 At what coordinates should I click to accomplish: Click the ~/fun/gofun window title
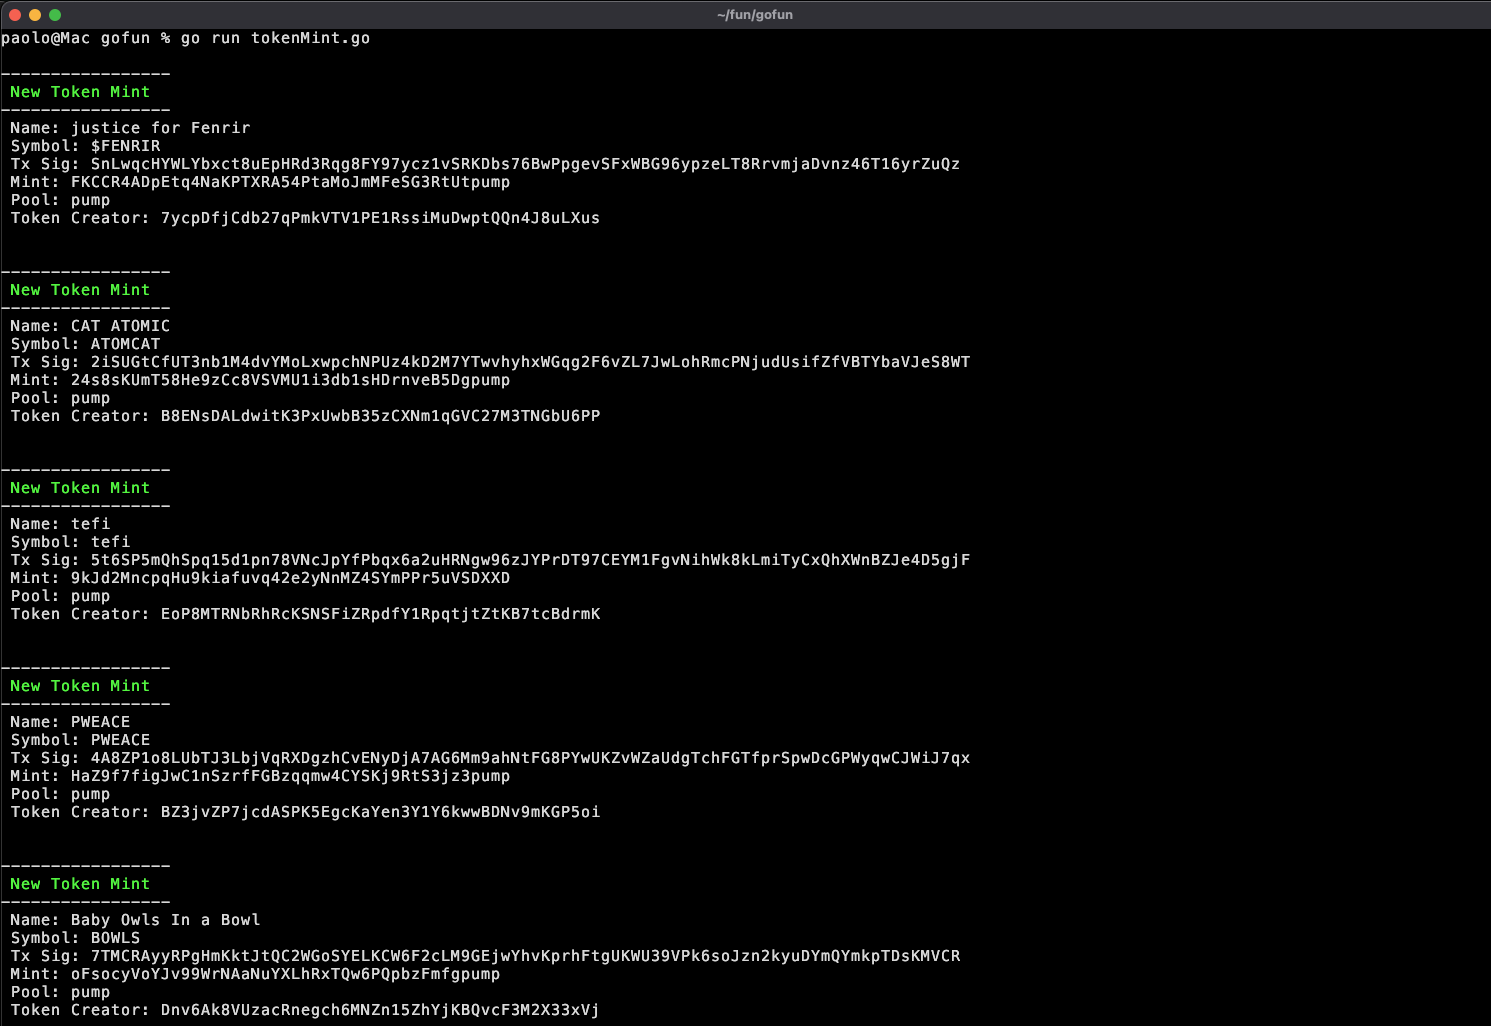tap(755, 15)
